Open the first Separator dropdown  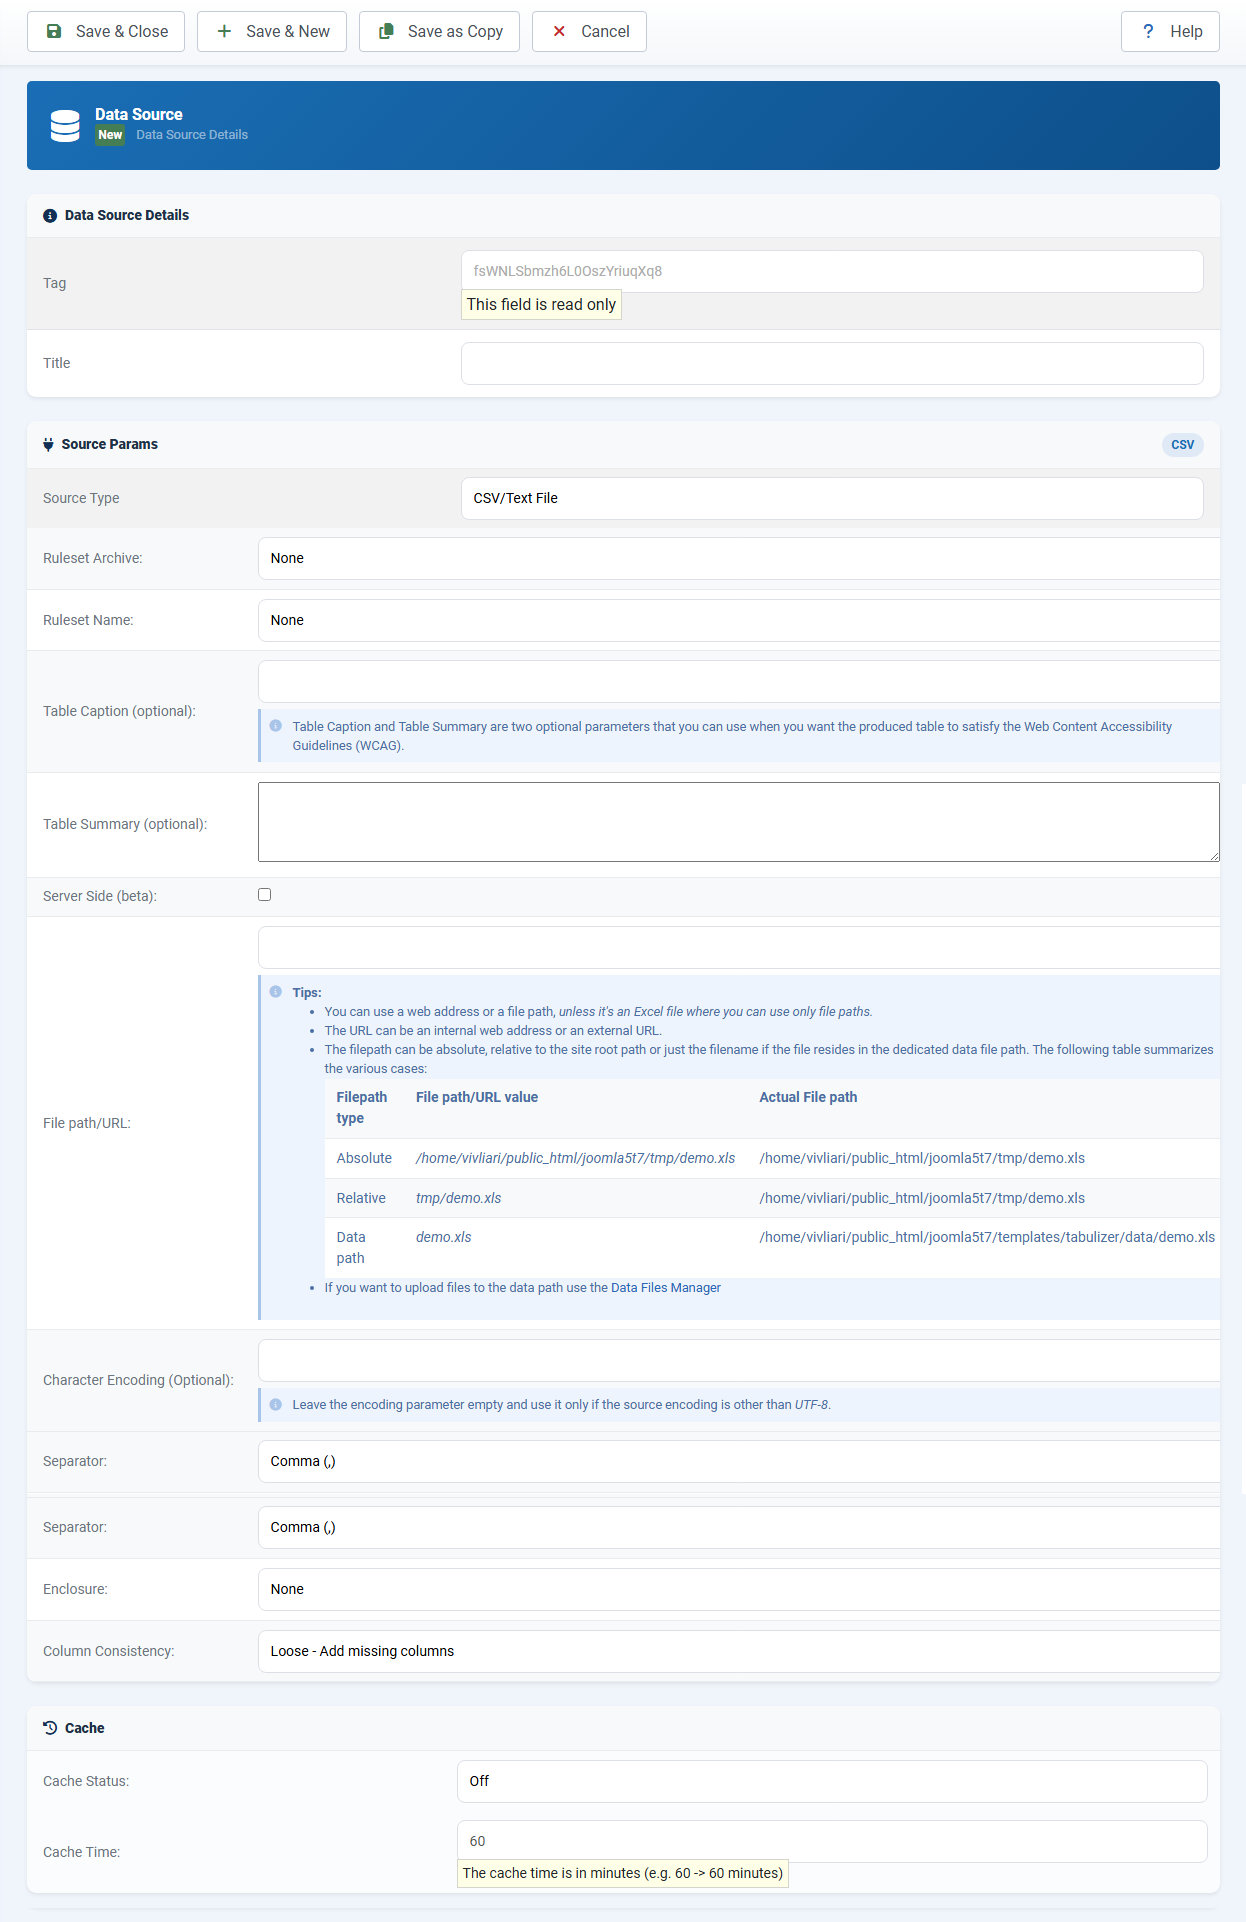coord(739,1461)
